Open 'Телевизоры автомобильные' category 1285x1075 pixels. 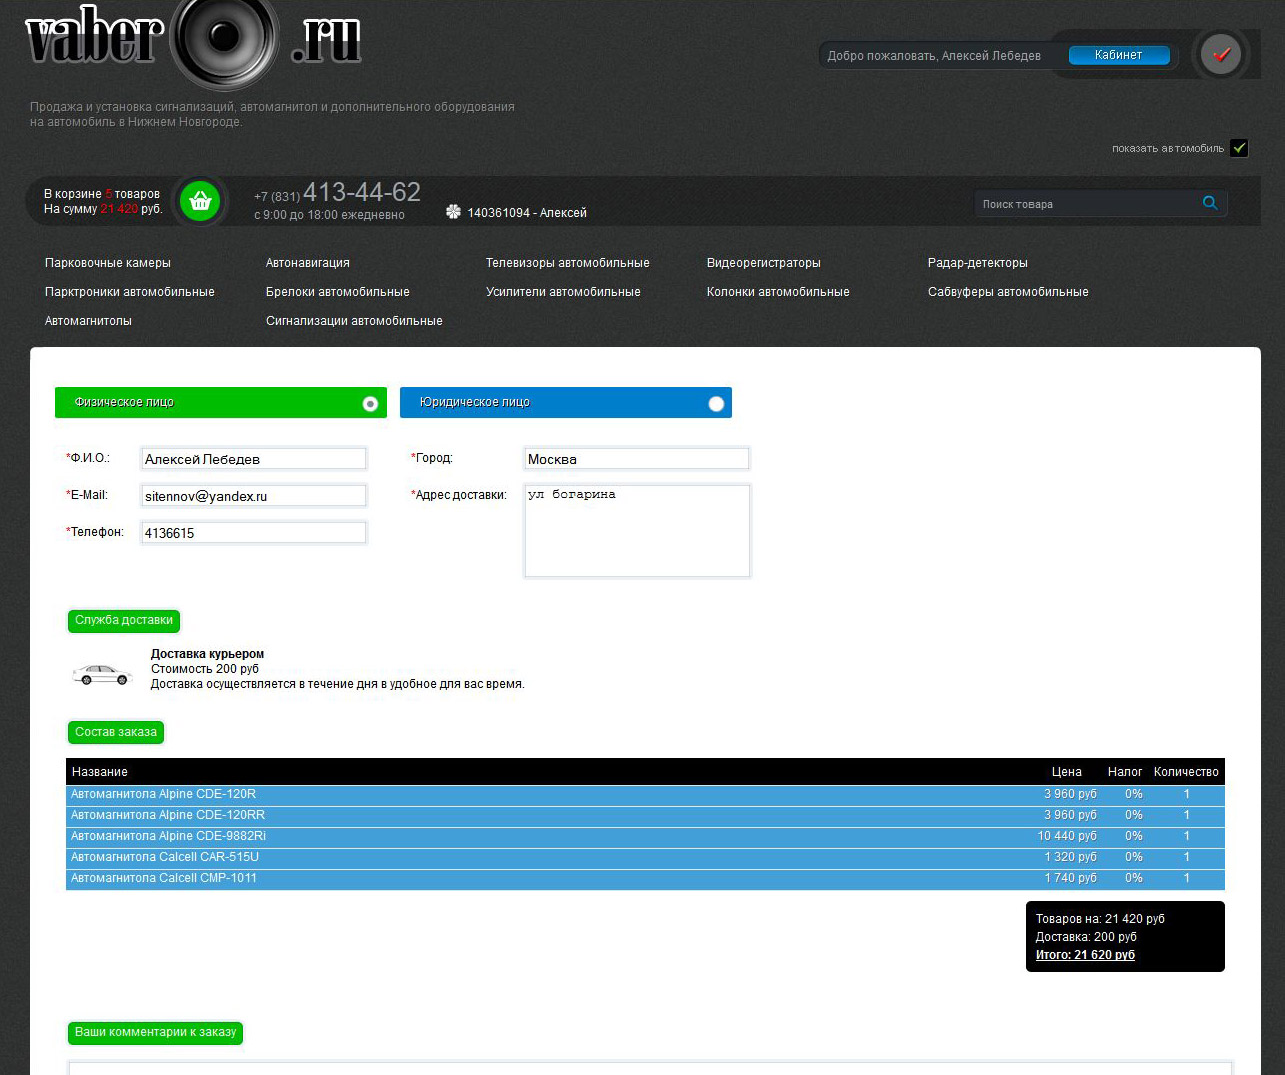(568, 263)
